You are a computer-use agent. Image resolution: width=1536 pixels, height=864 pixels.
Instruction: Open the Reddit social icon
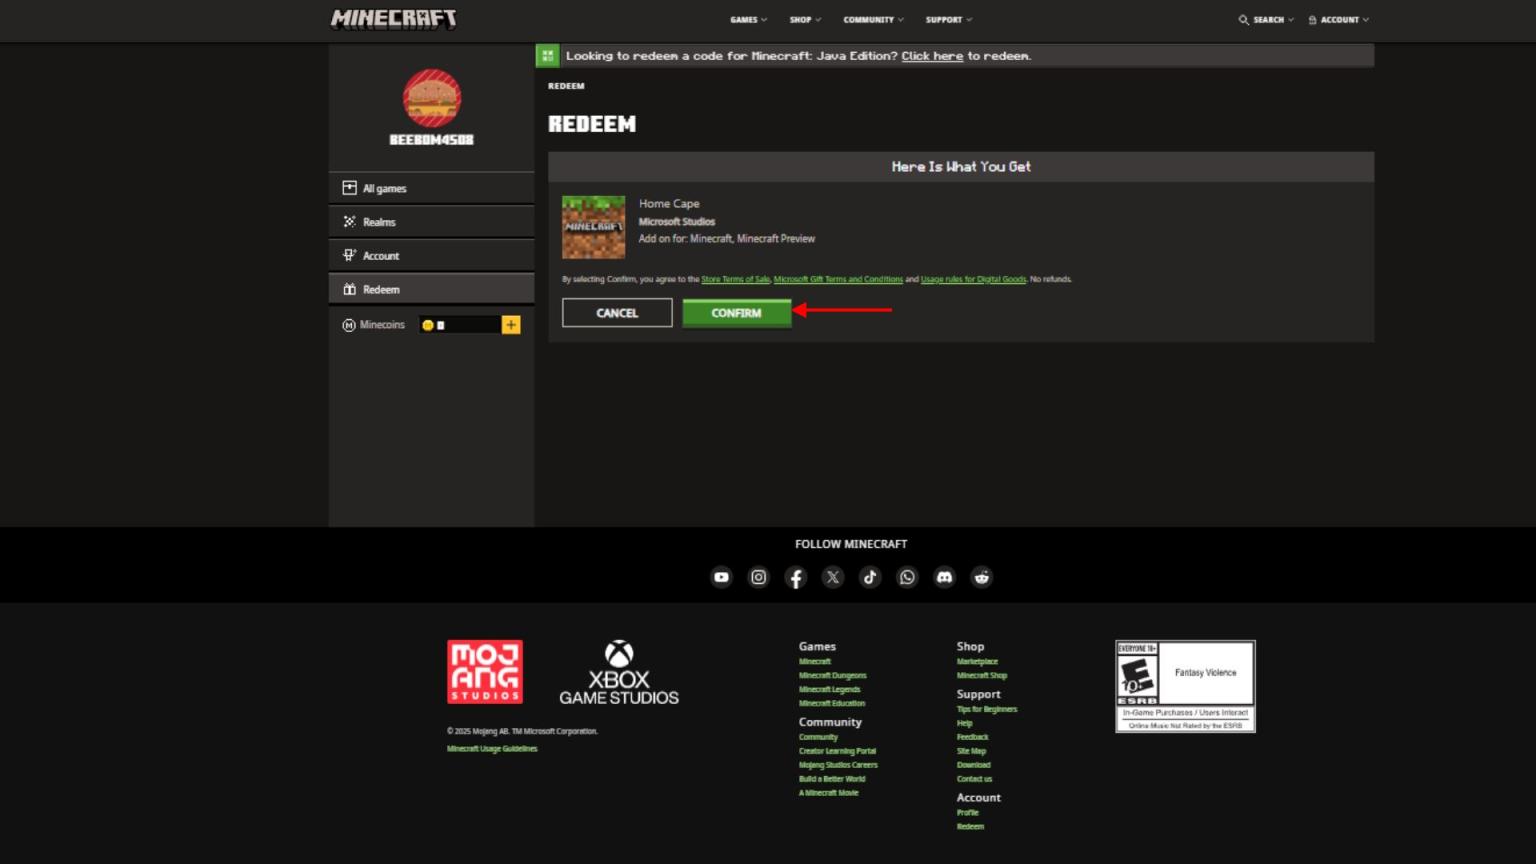pos(982,577)
